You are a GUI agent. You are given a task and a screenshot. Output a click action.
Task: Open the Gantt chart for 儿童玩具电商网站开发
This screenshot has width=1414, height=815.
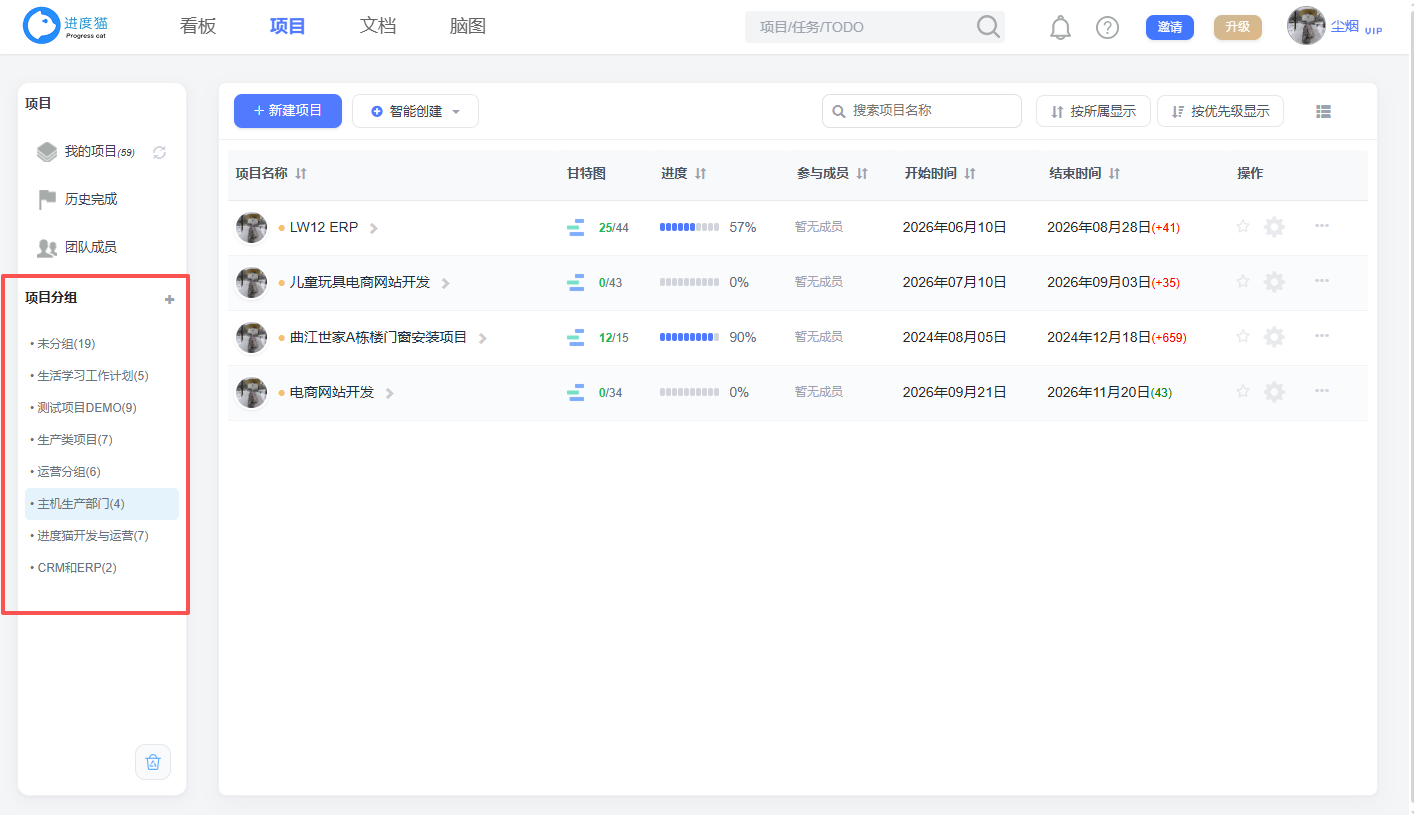(x=575, y=282)
